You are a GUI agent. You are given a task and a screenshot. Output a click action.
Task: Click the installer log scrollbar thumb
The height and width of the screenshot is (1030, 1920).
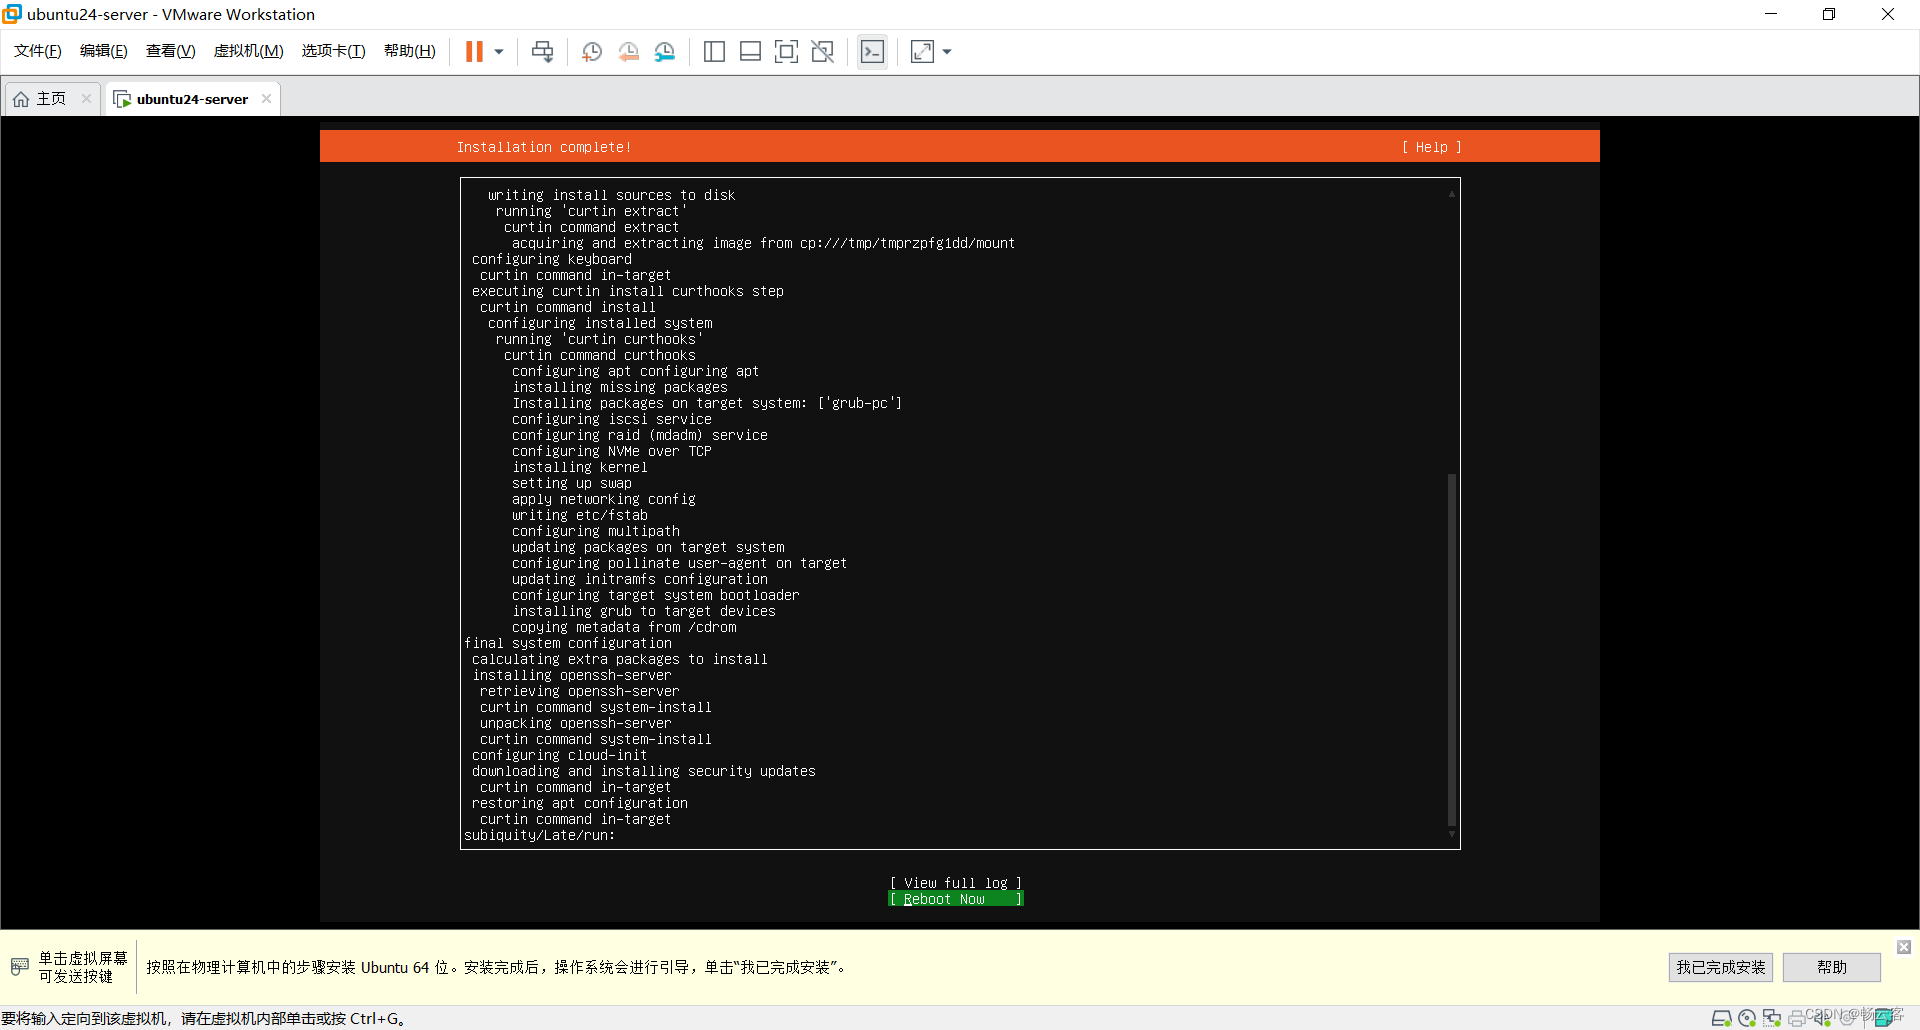pyautogui.click(x=1452, y=650)
